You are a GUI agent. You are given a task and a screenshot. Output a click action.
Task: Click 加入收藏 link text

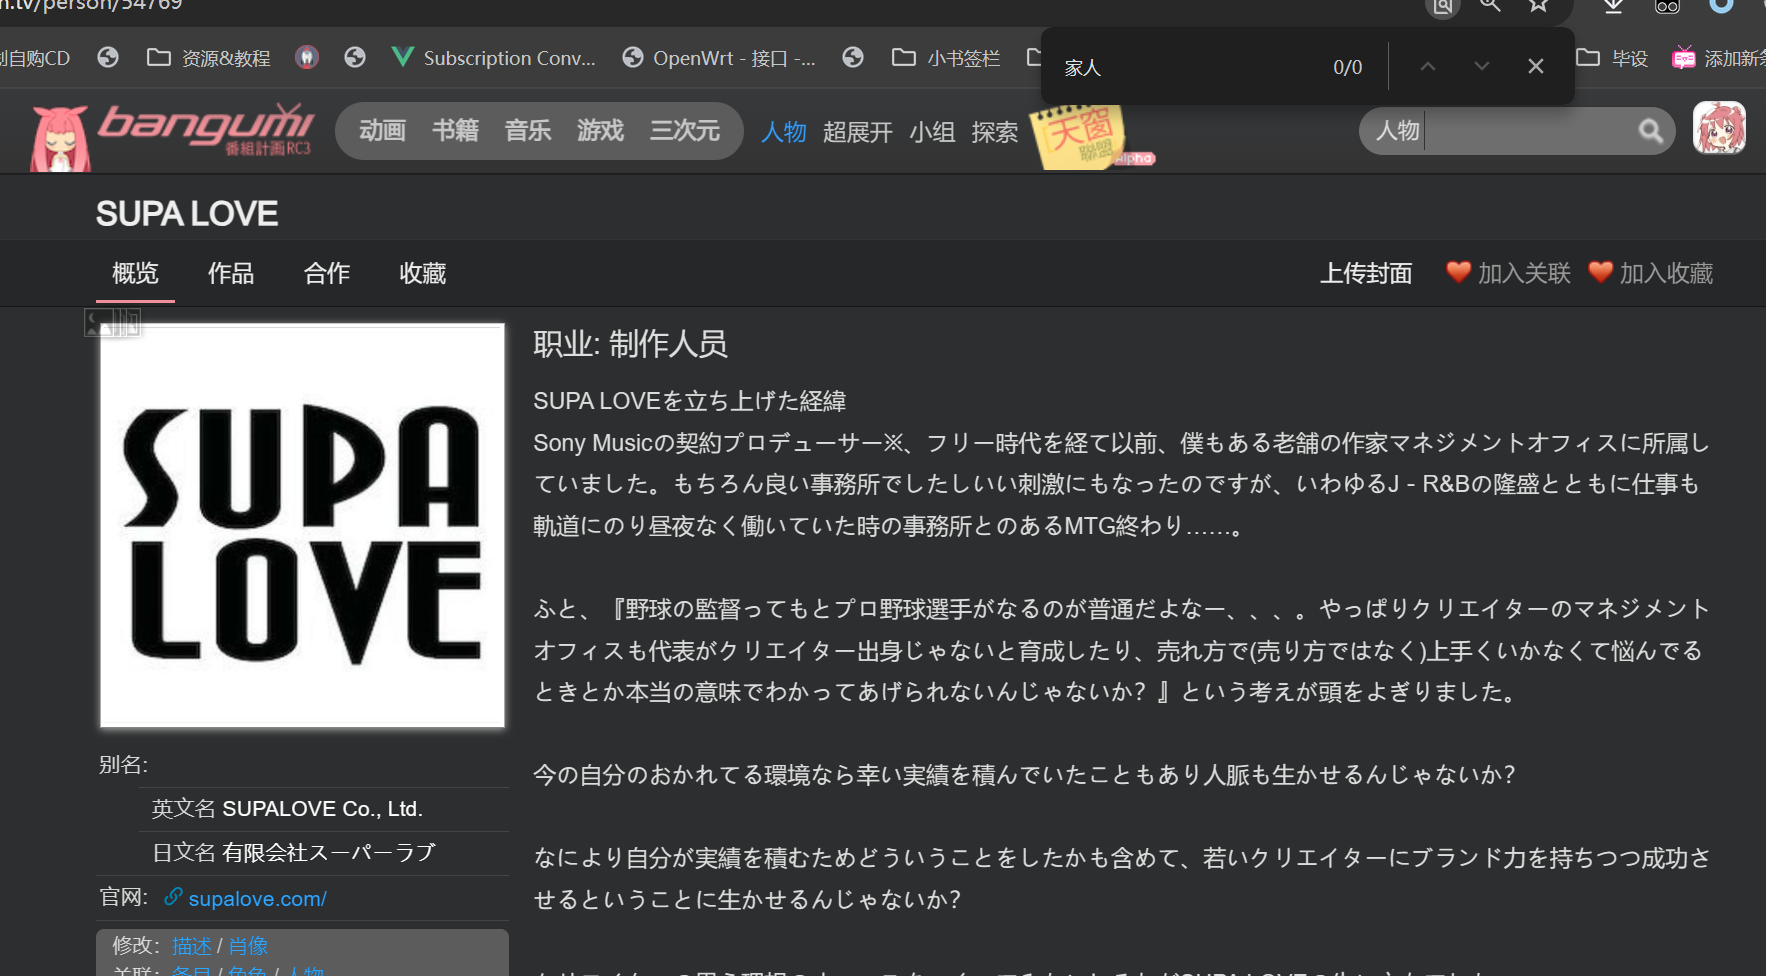(1667, 273)
